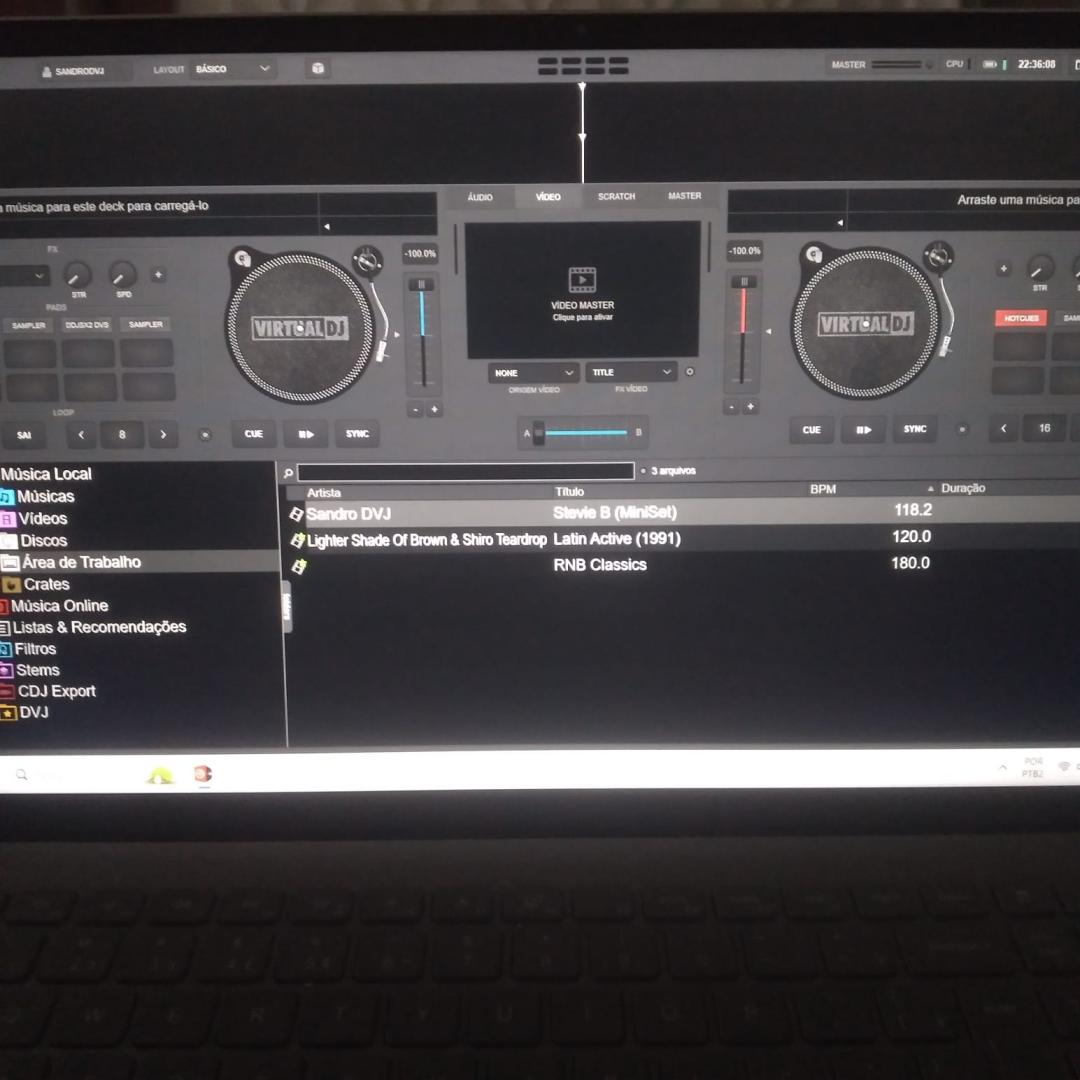Show hidden icons chevron in system tray
The height and width of the screenshot is (1080, 1080).
pos(1003,767)
